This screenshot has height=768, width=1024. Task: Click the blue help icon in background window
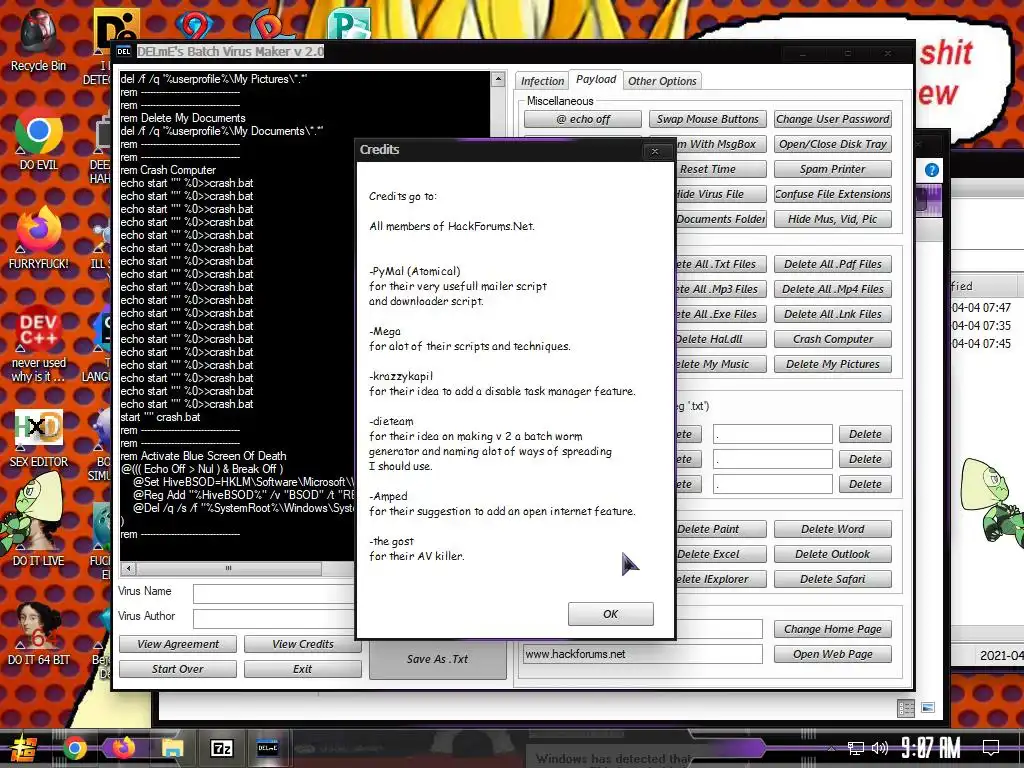(x=932, y=170)
